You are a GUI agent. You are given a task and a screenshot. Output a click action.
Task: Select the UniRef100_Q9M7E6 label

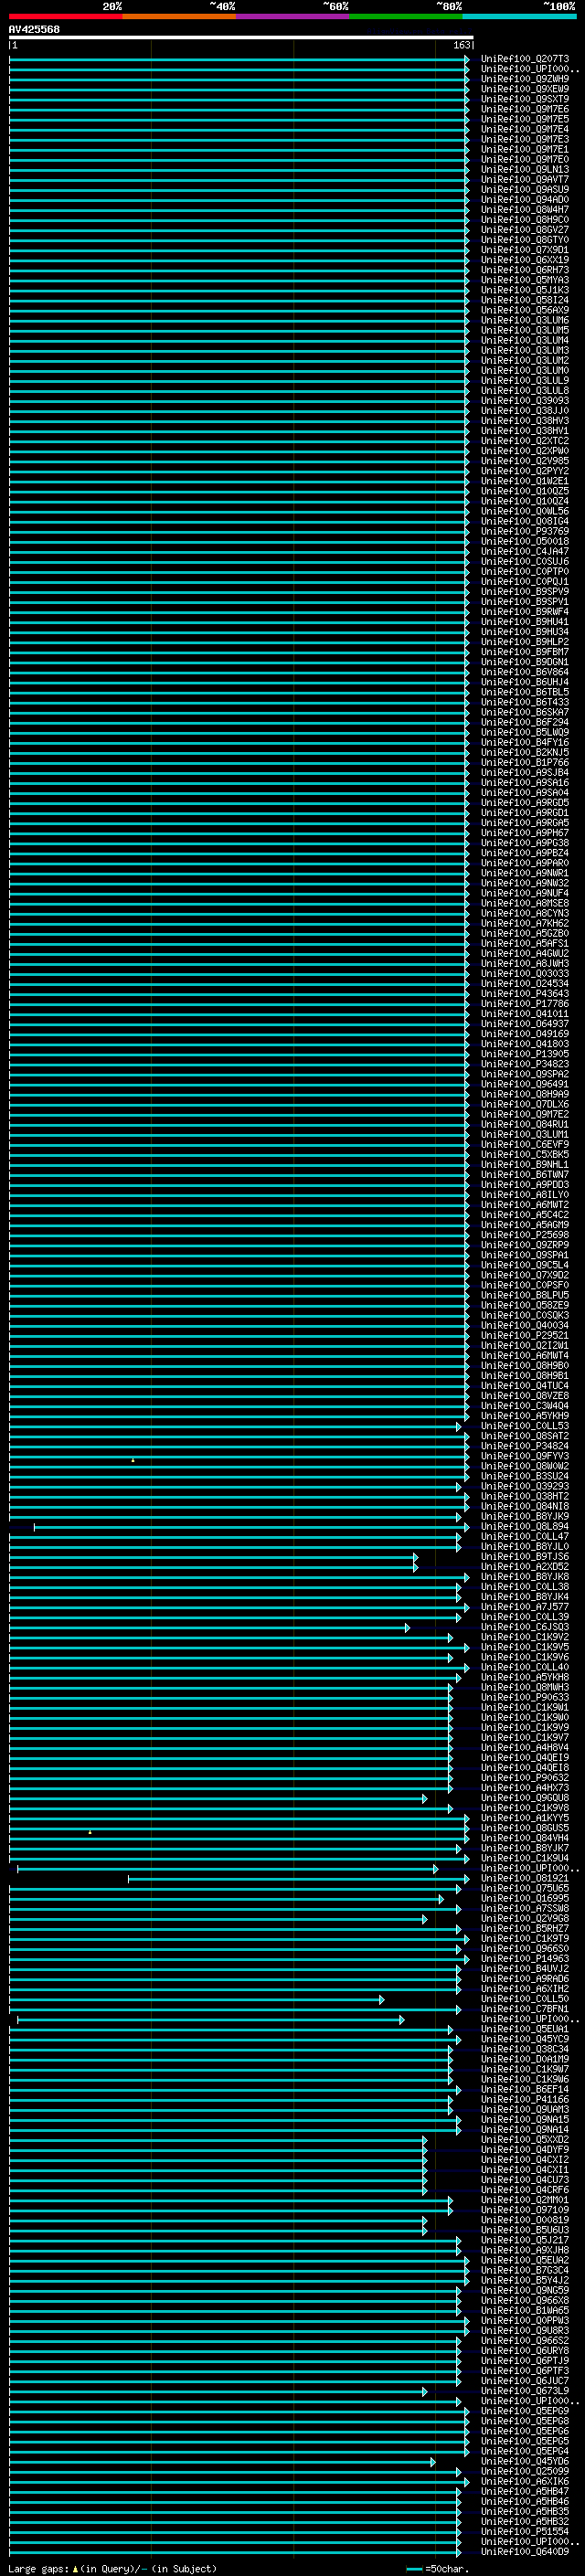pos(525,109)
